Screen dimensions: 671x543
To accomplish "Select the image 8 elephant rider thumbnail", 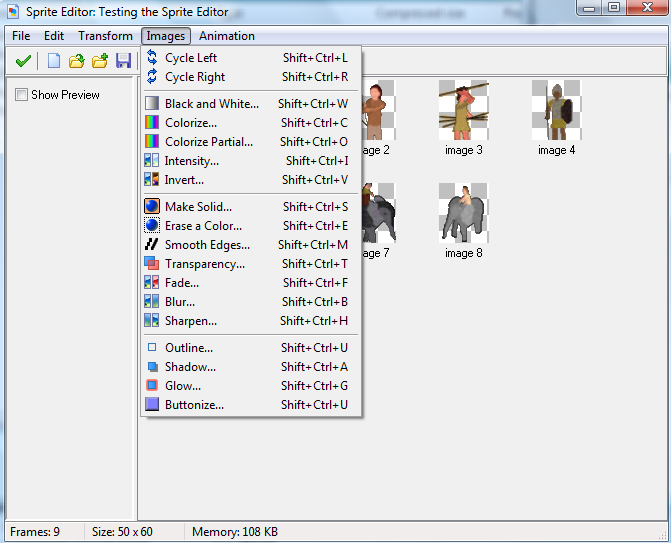I will (x=463, y=213).
